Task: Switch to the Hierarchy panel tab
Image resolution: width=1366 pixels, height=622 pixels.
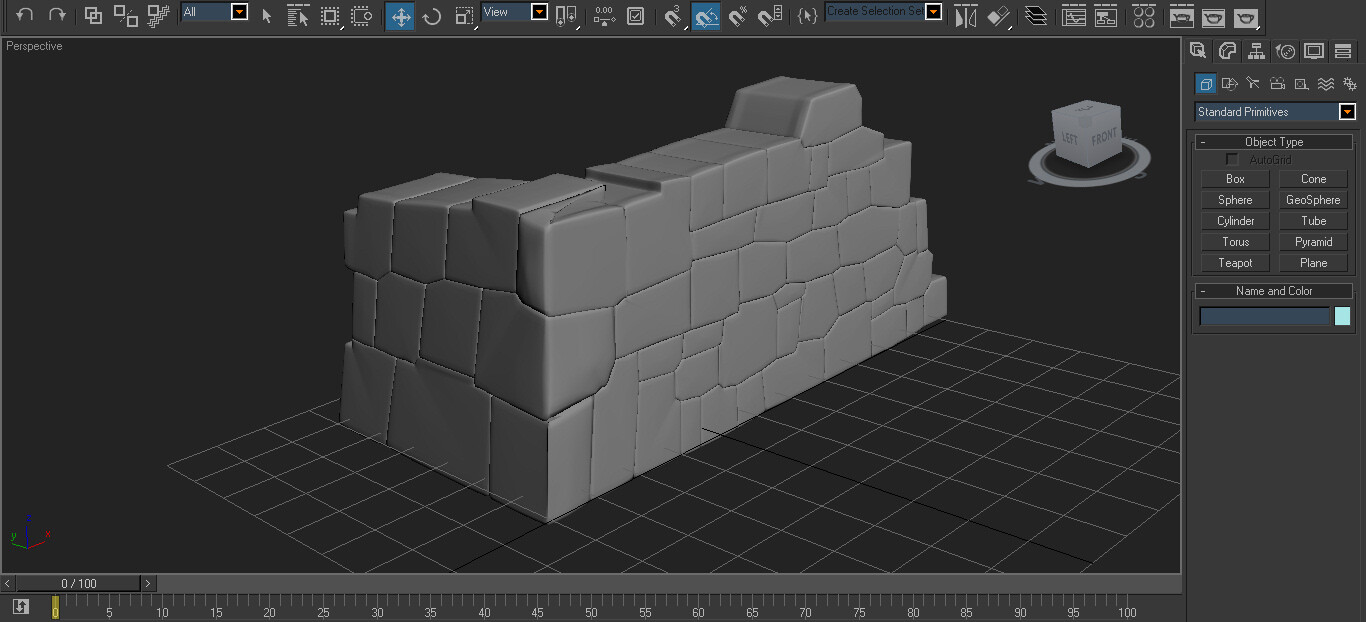Action: pyautogui.click(x=1257, y=51)
